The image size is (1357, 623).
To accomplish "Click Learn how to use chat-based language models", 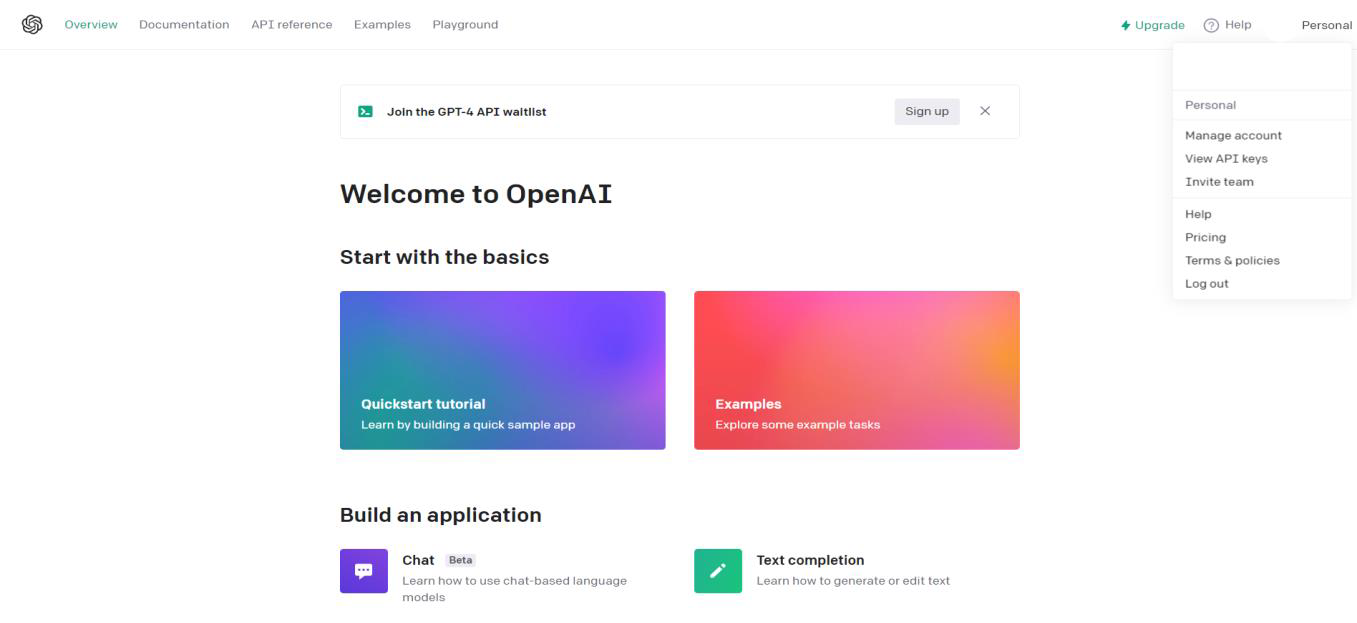I will pos(514,589).
